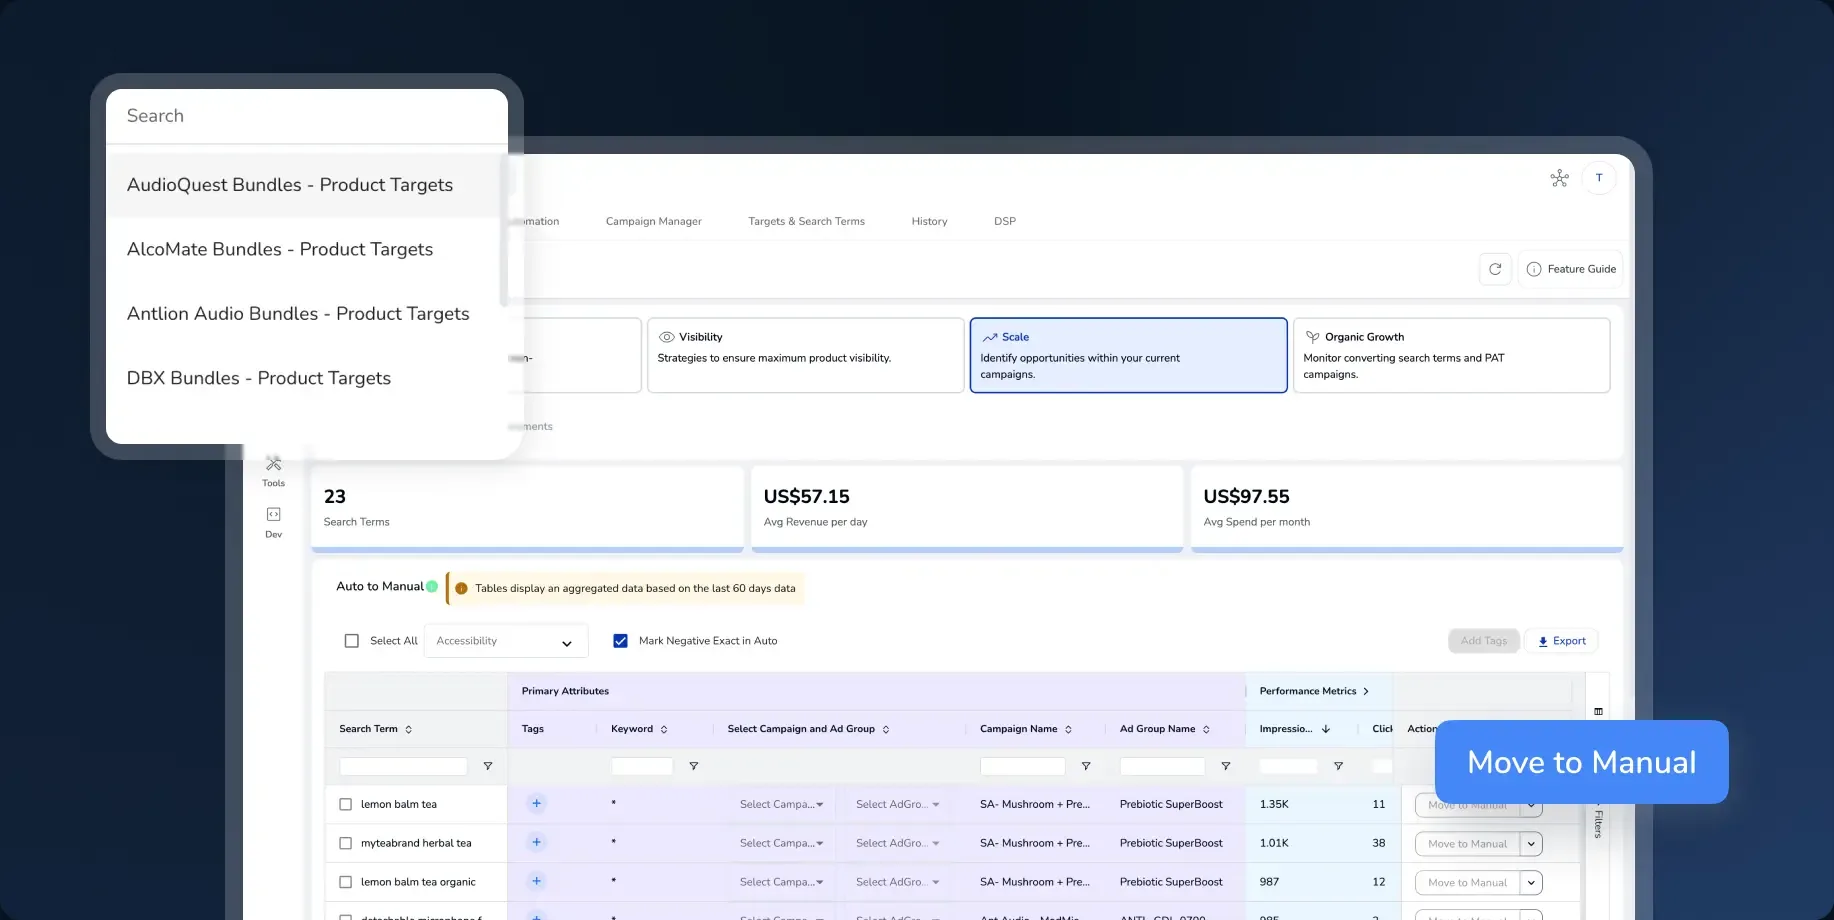Open the network graph icon in header

(1559, 178)
